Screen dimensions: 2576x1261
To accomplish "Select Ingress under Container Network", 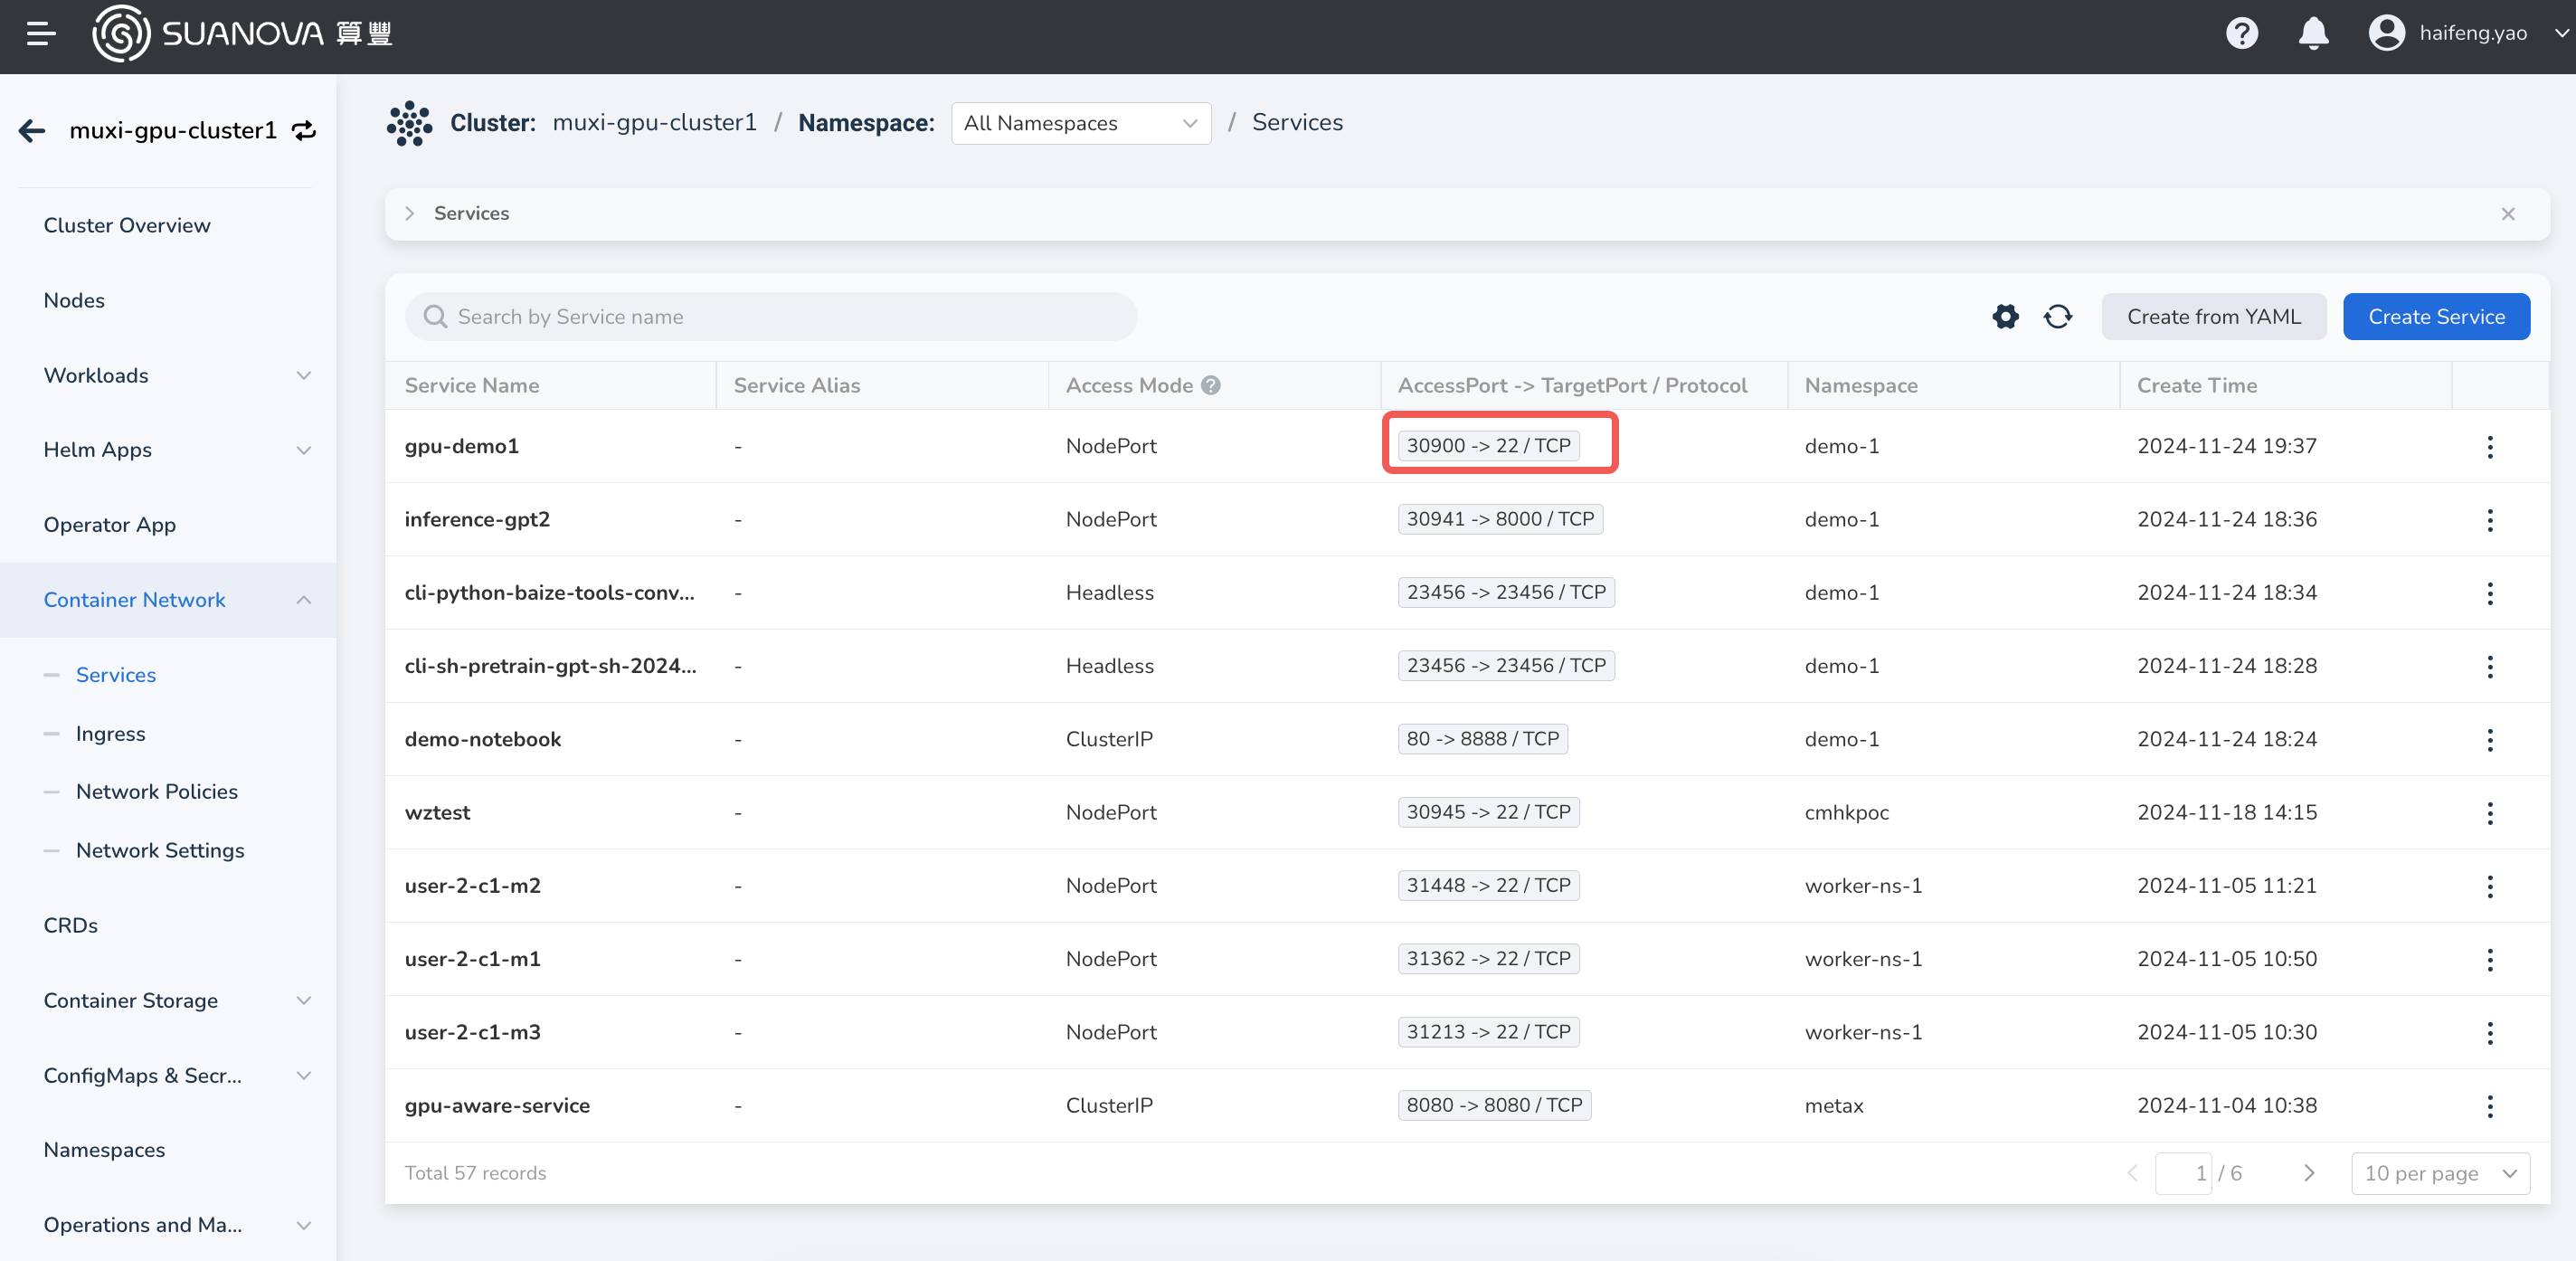I will click(110, 734).
